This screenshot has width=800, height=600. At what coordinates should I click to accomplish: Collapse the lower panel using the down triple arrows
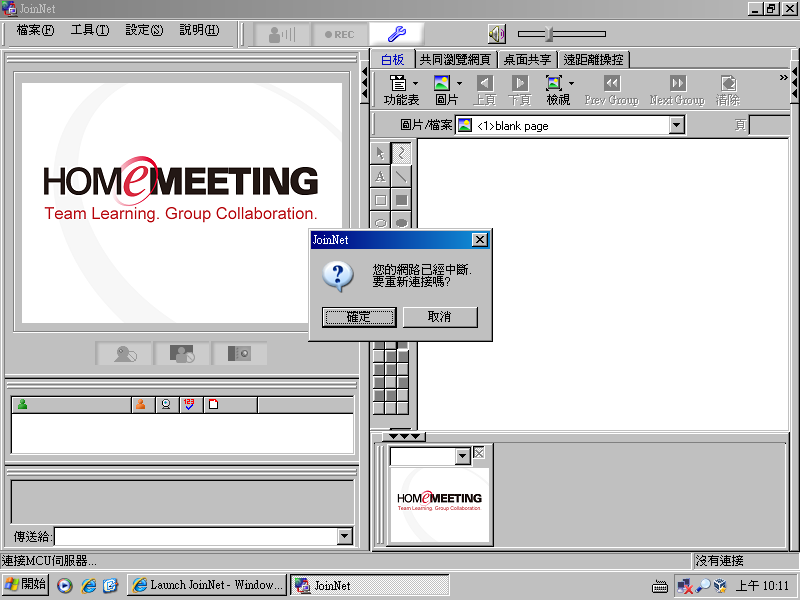coord(404,436)
